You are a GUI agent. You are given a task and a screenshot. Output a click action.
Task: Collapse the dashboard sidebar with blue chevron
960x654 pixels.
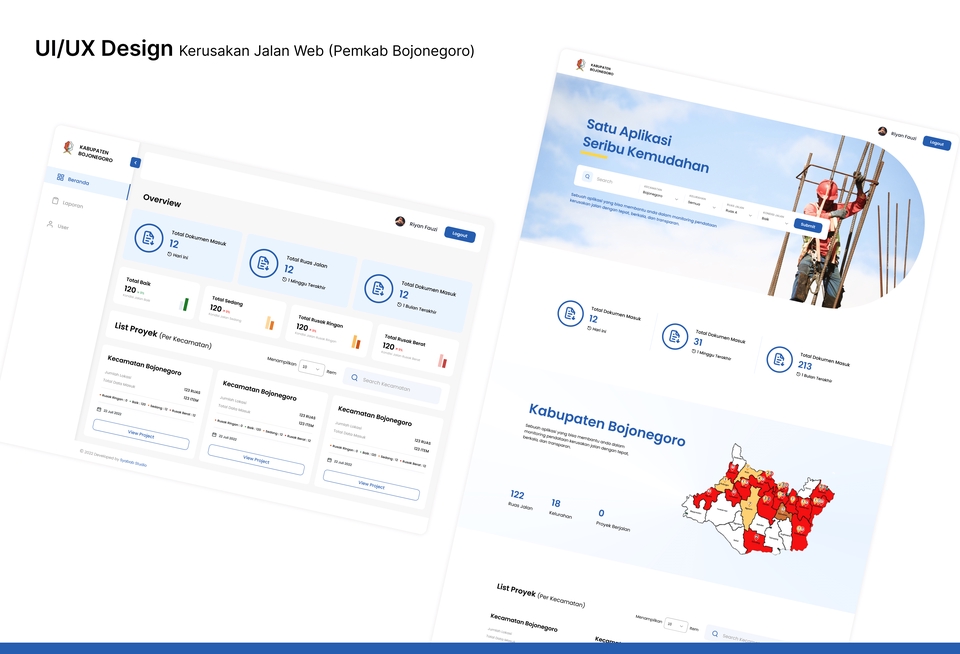pos(135,162)
